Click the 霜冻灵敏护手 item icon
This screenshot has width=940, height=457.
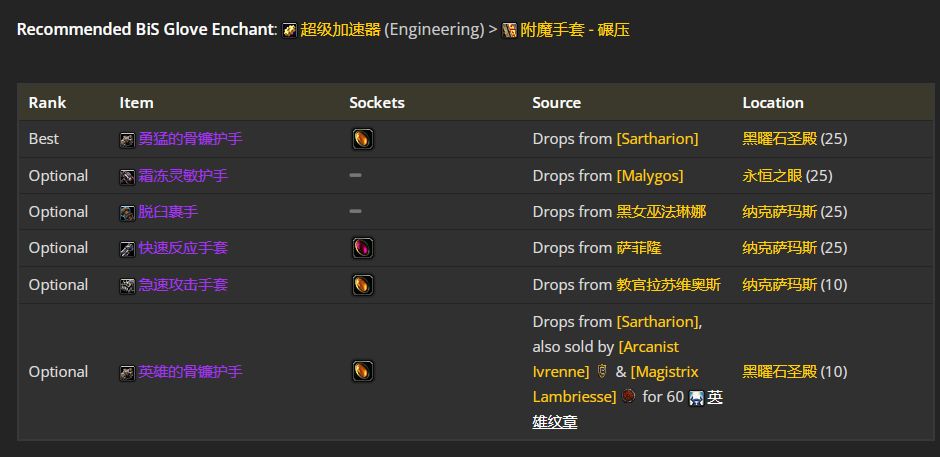(x=127, y=177)
